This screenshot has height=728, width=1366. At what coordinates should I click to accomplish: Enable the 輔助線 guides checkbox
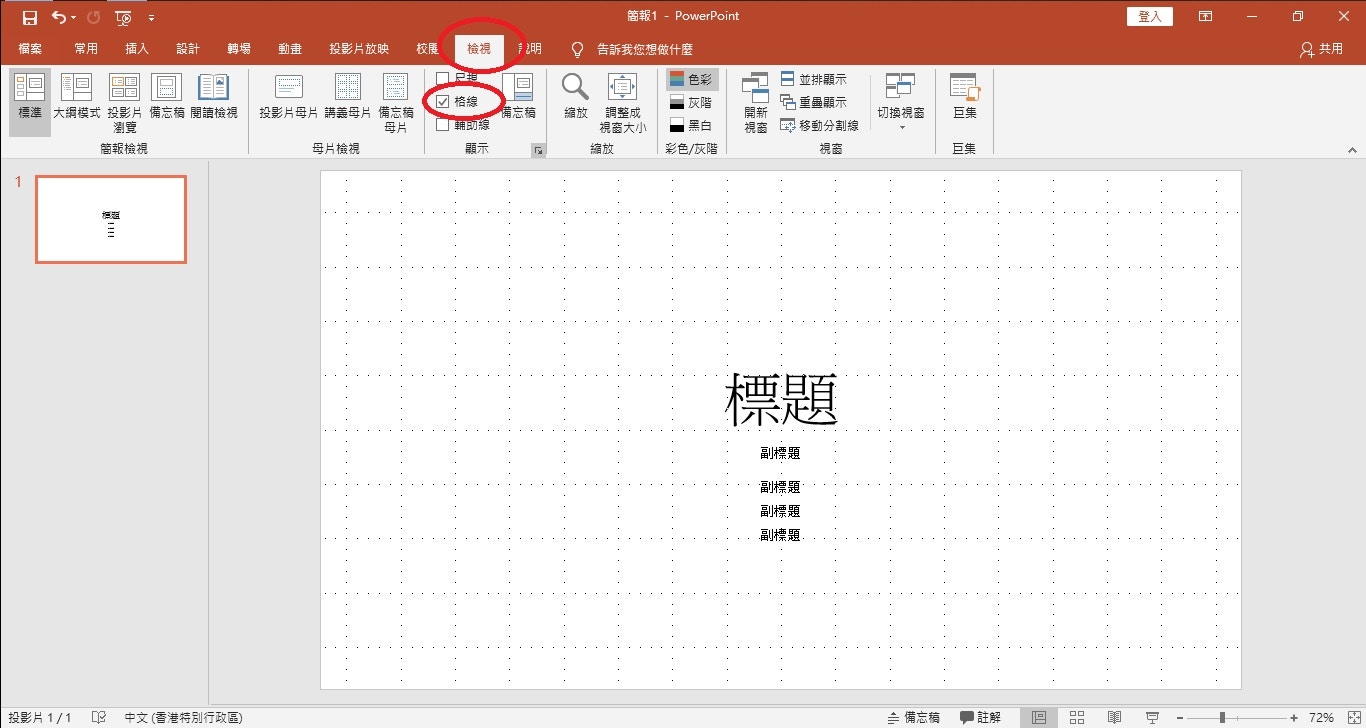coord(441,124)
